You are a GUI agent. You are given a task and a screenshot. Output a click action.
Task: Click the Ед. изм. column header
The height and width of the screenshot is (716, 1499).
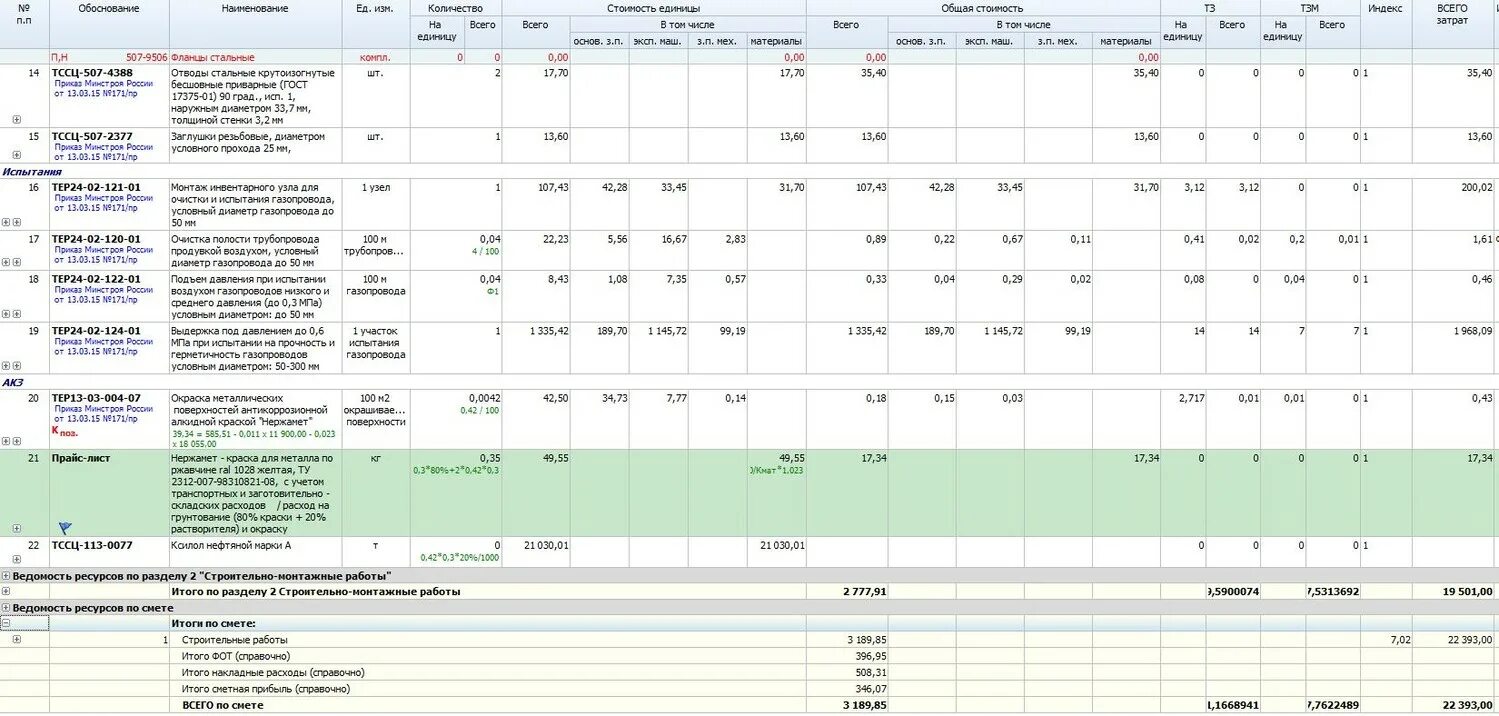click(x=376, y=8)
